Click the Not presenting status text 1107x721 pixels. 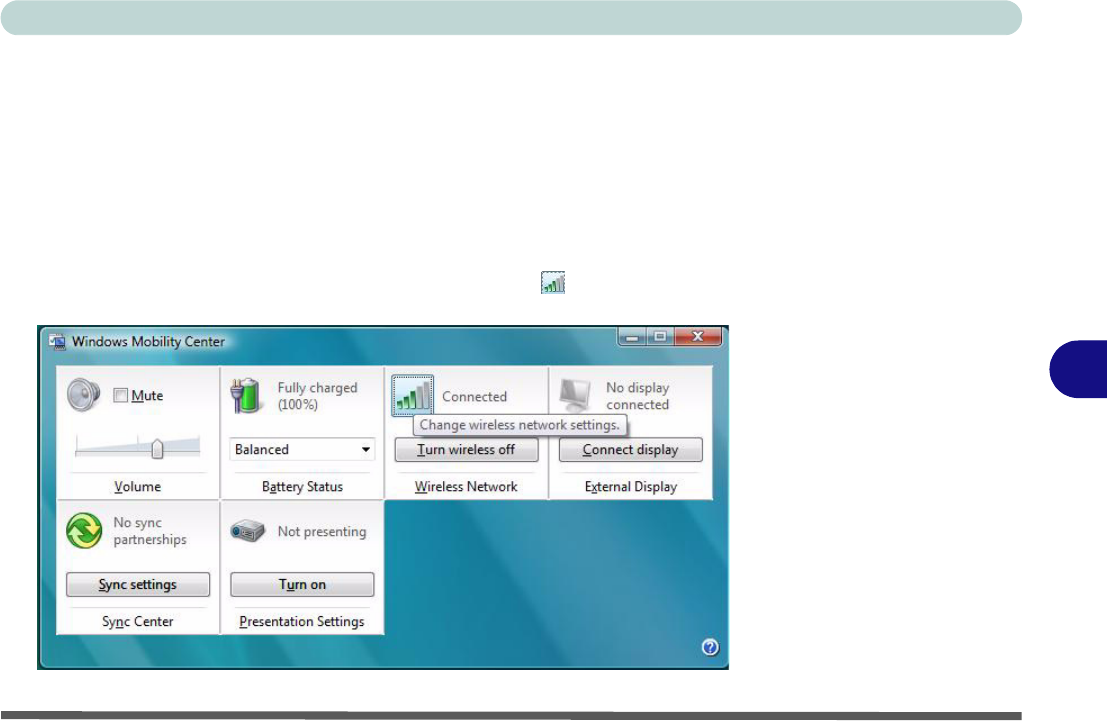click(x=322, y=532)
